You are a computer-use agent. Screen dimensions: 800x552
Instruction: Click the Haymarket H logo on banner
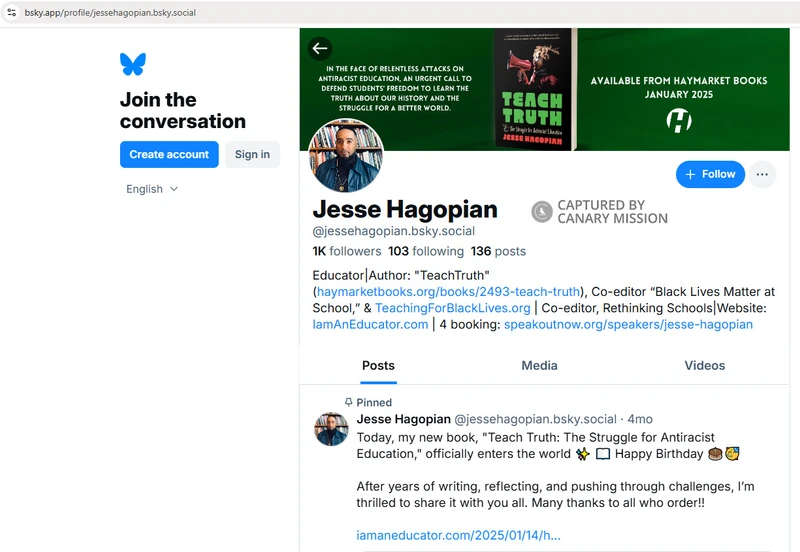[679, 120]
